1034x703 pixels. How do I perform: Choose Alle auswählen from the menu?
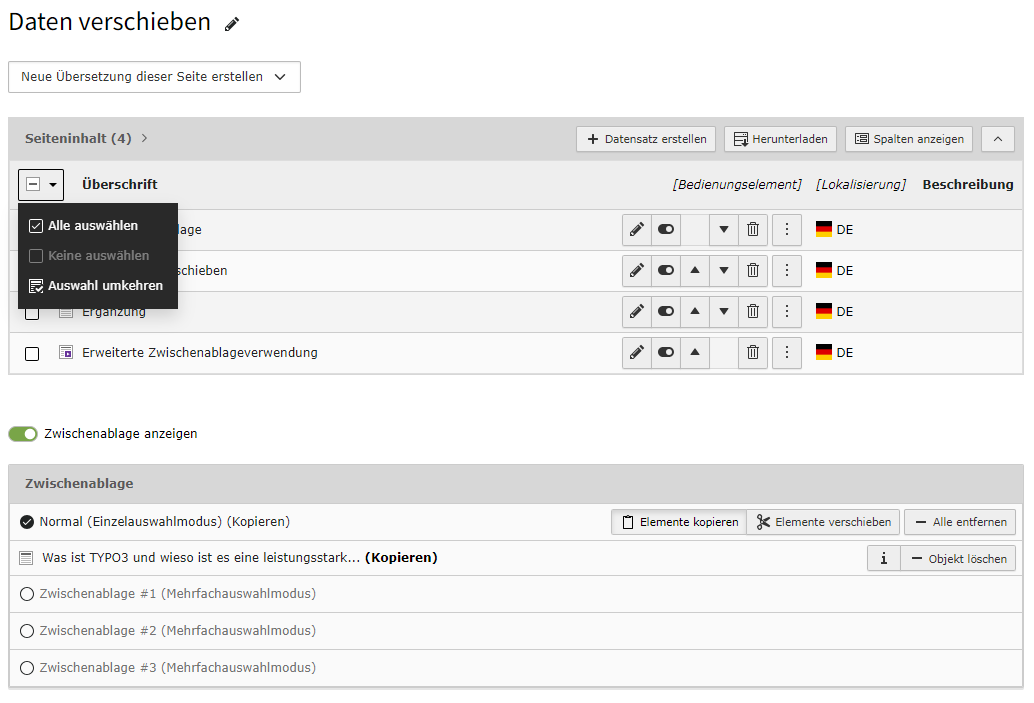98,226
